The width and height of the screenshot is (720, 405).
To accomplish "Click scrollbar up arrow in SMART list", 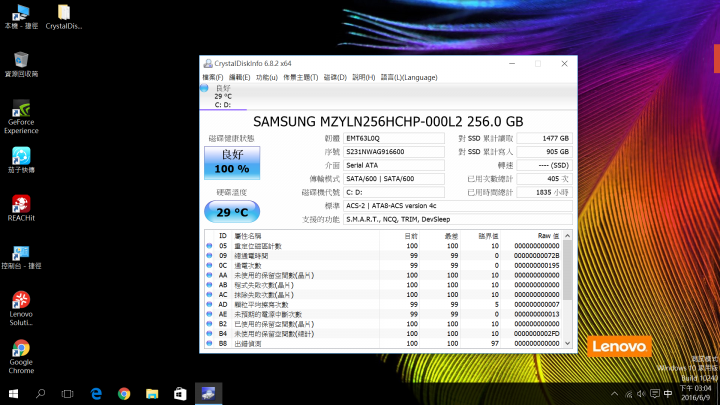I will [x=568, y=236].
